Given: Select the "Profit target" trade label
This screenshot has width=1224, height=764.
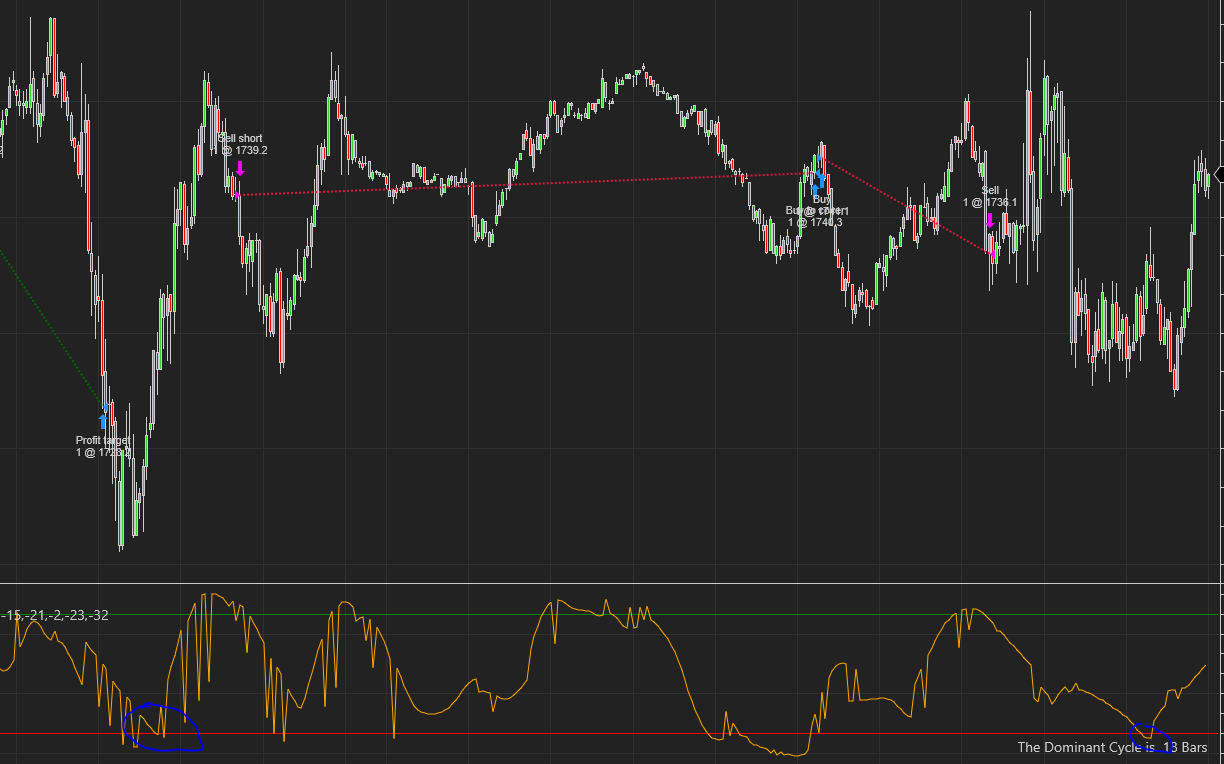Looking at the screenshot, I should coord(103,440).
